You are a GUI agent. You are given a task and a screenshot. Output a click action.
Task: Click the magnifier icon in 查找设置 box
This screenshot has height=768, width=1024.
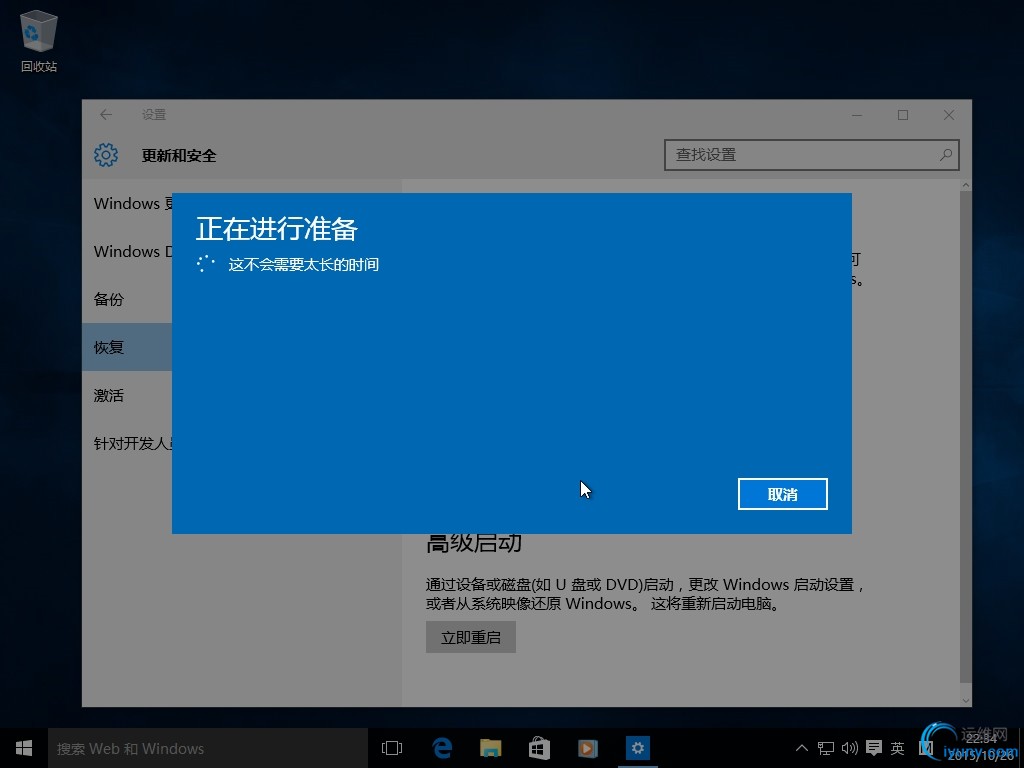946,155
